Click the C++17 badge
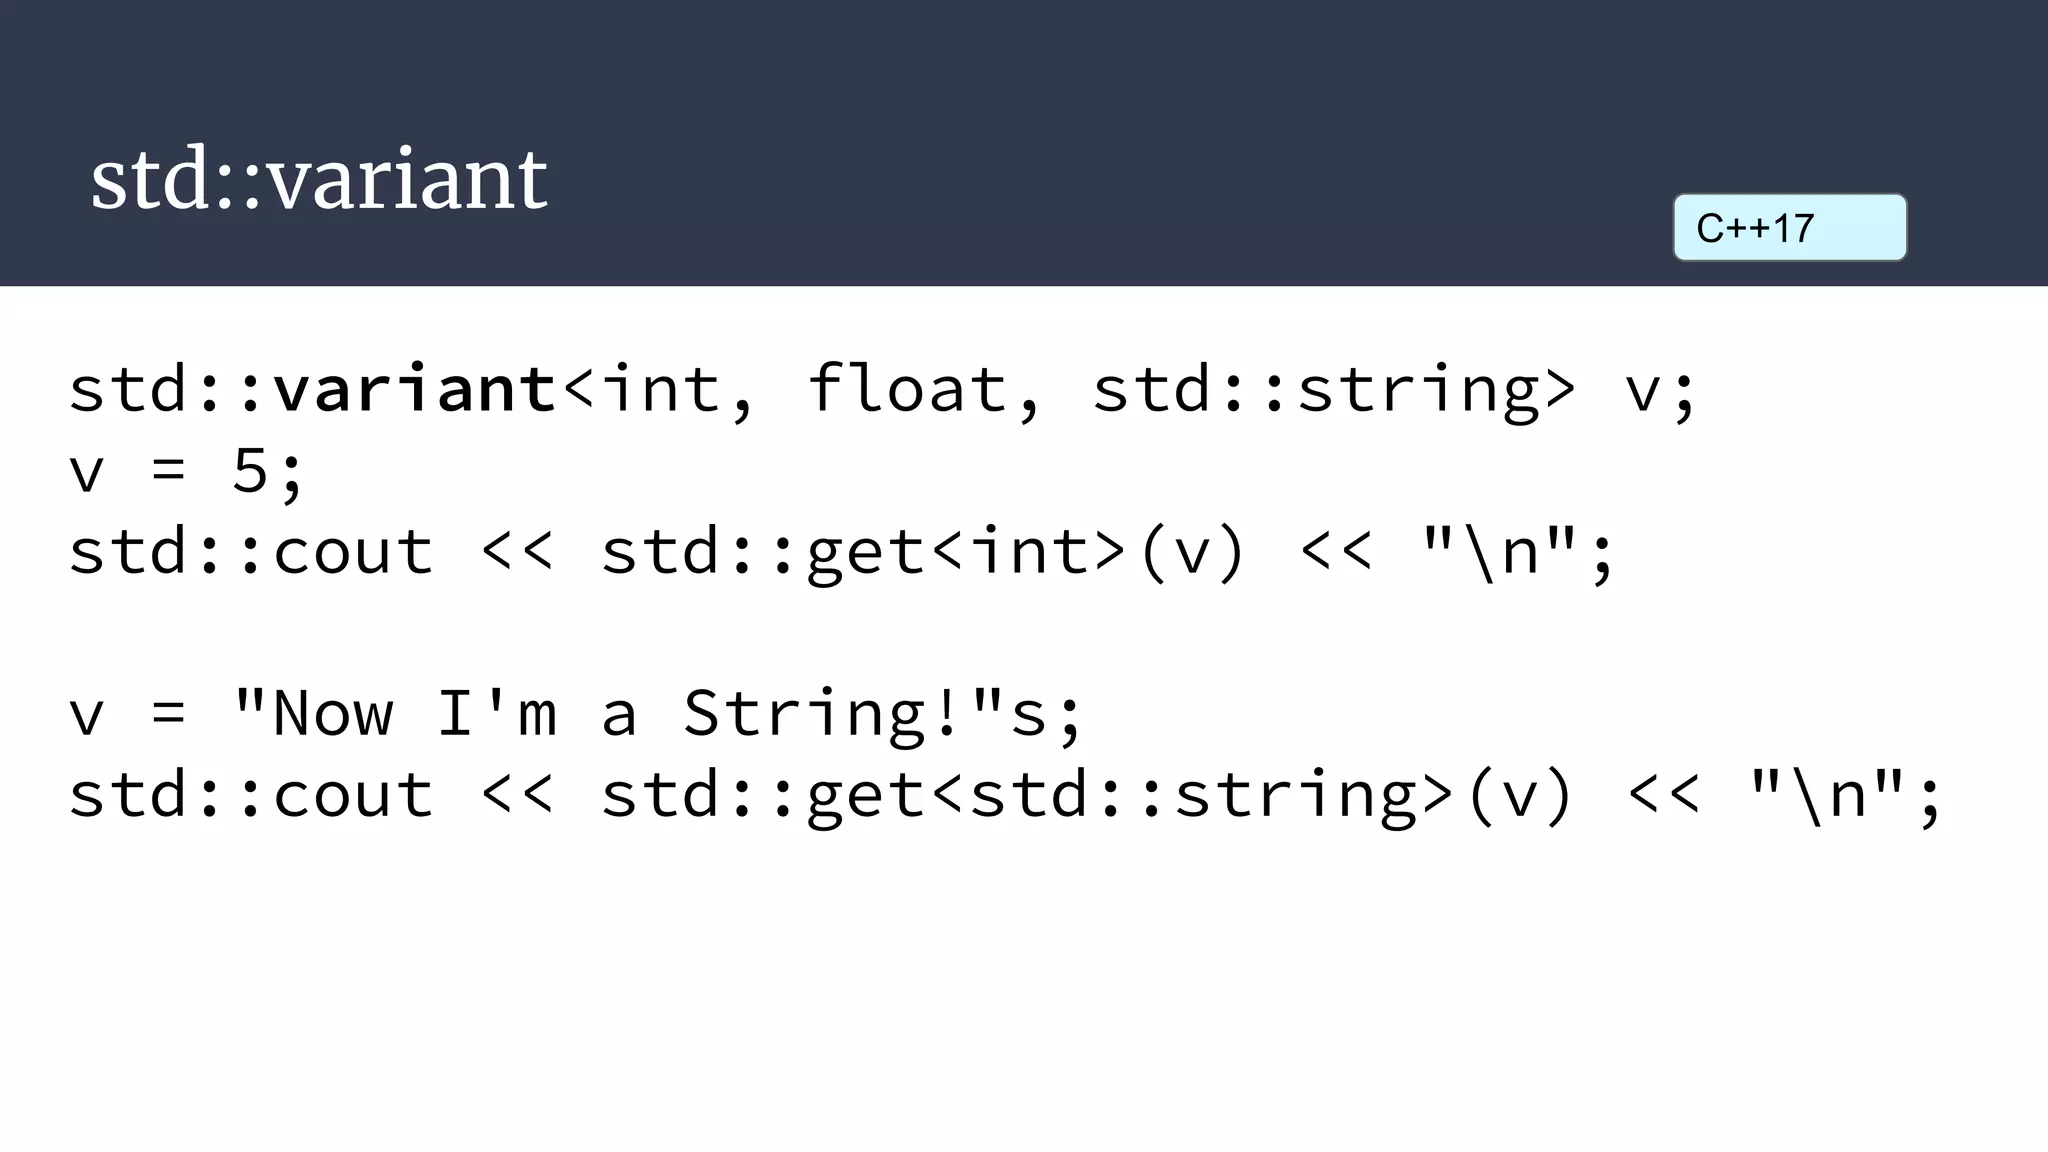The image size is (2048, 1152). (x=1790, y=228)
